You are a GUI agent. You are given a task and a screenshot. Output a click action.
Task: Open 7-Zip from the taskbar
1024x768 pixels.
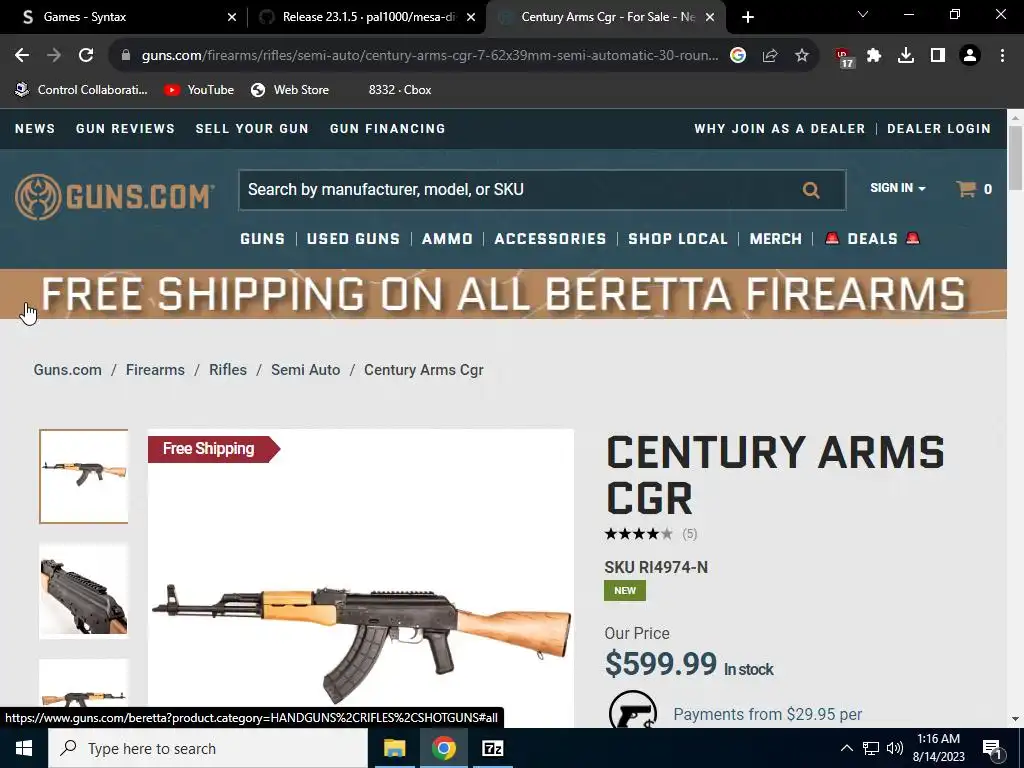point(492,748)
